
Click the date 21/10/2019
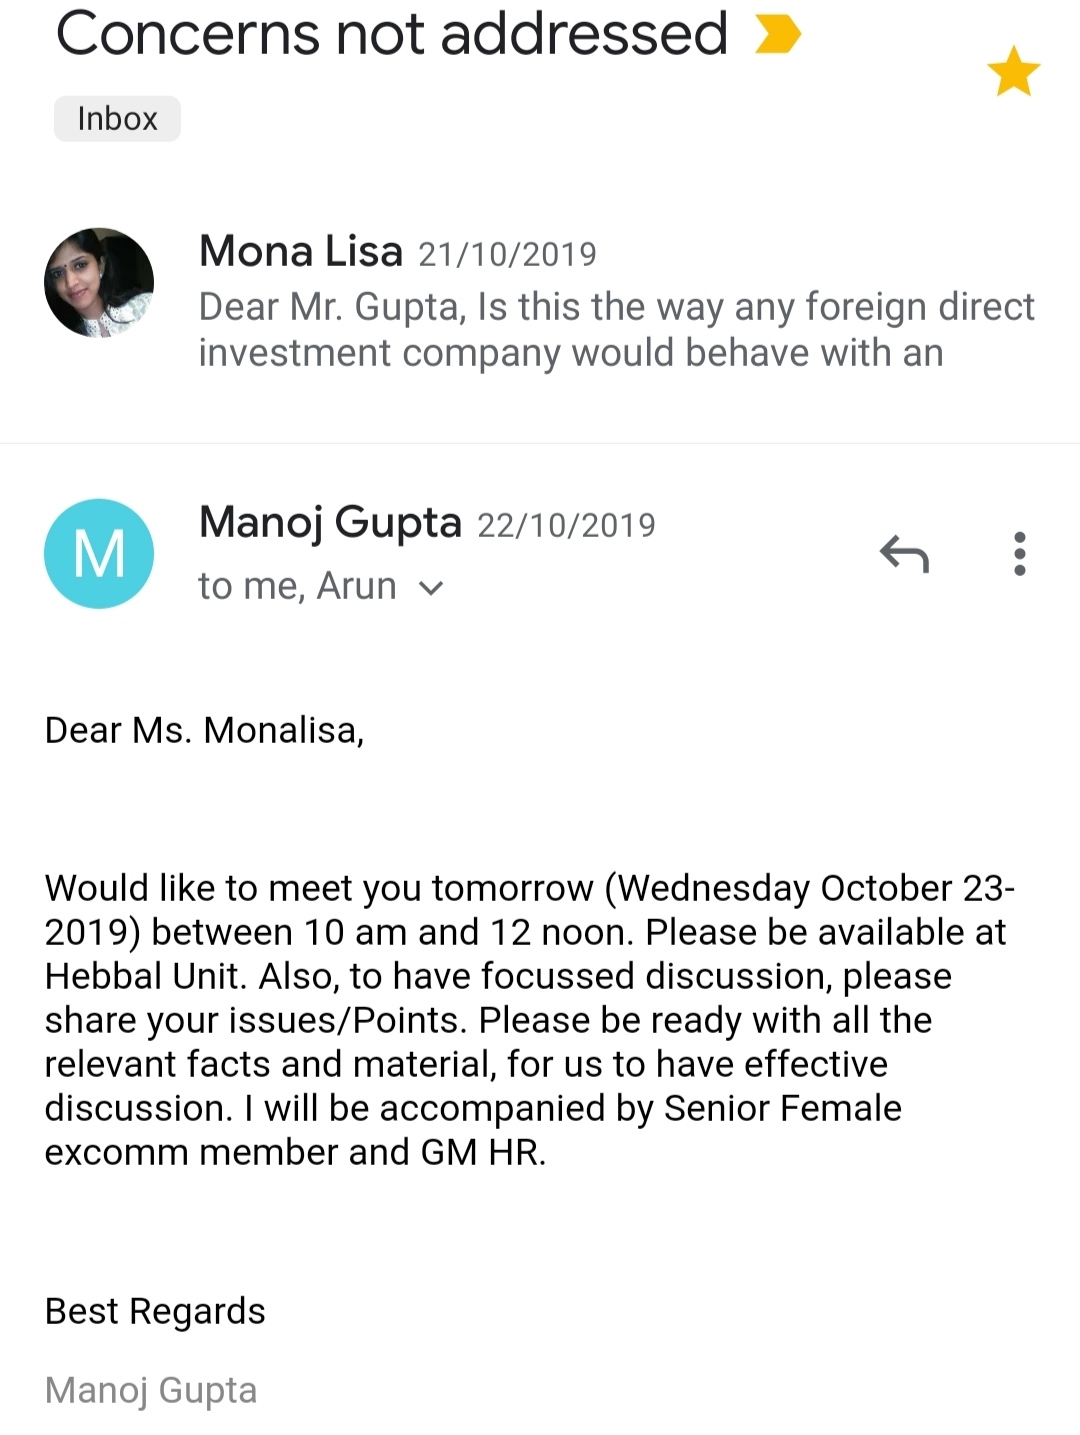tap(507, 255)
